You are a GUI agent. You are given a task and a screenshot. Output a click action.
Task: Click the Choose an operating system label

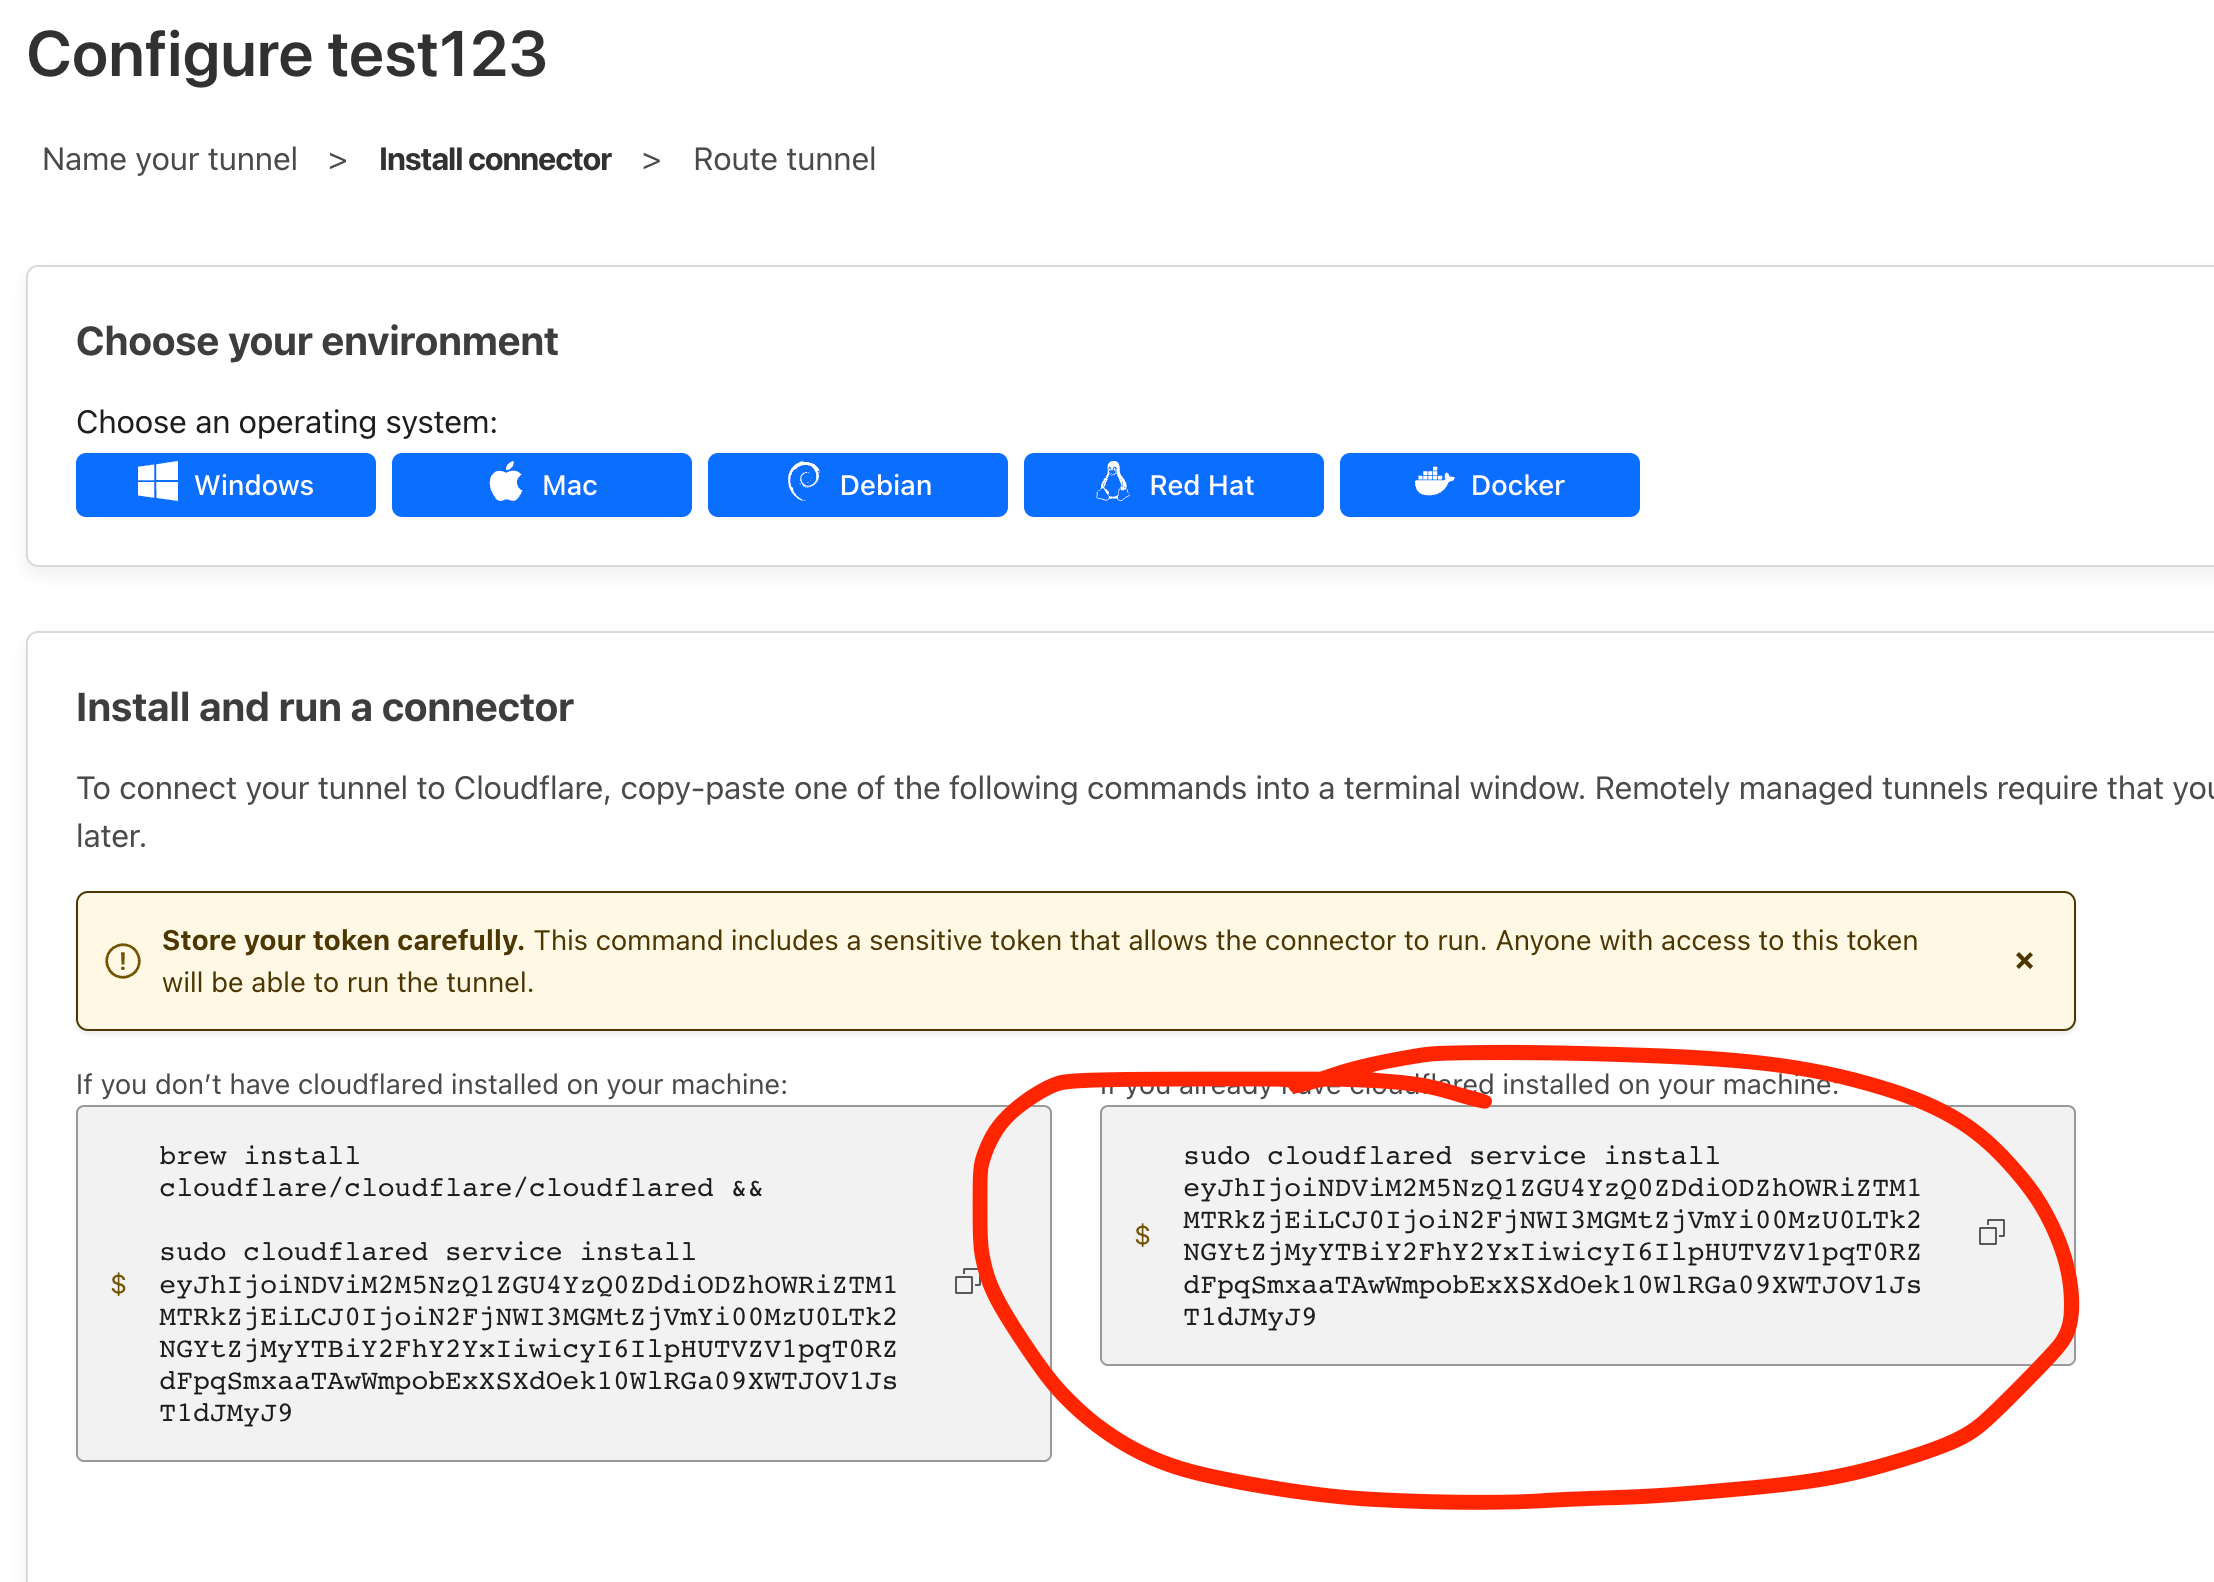pyautogui.click(x=287, y=423)
